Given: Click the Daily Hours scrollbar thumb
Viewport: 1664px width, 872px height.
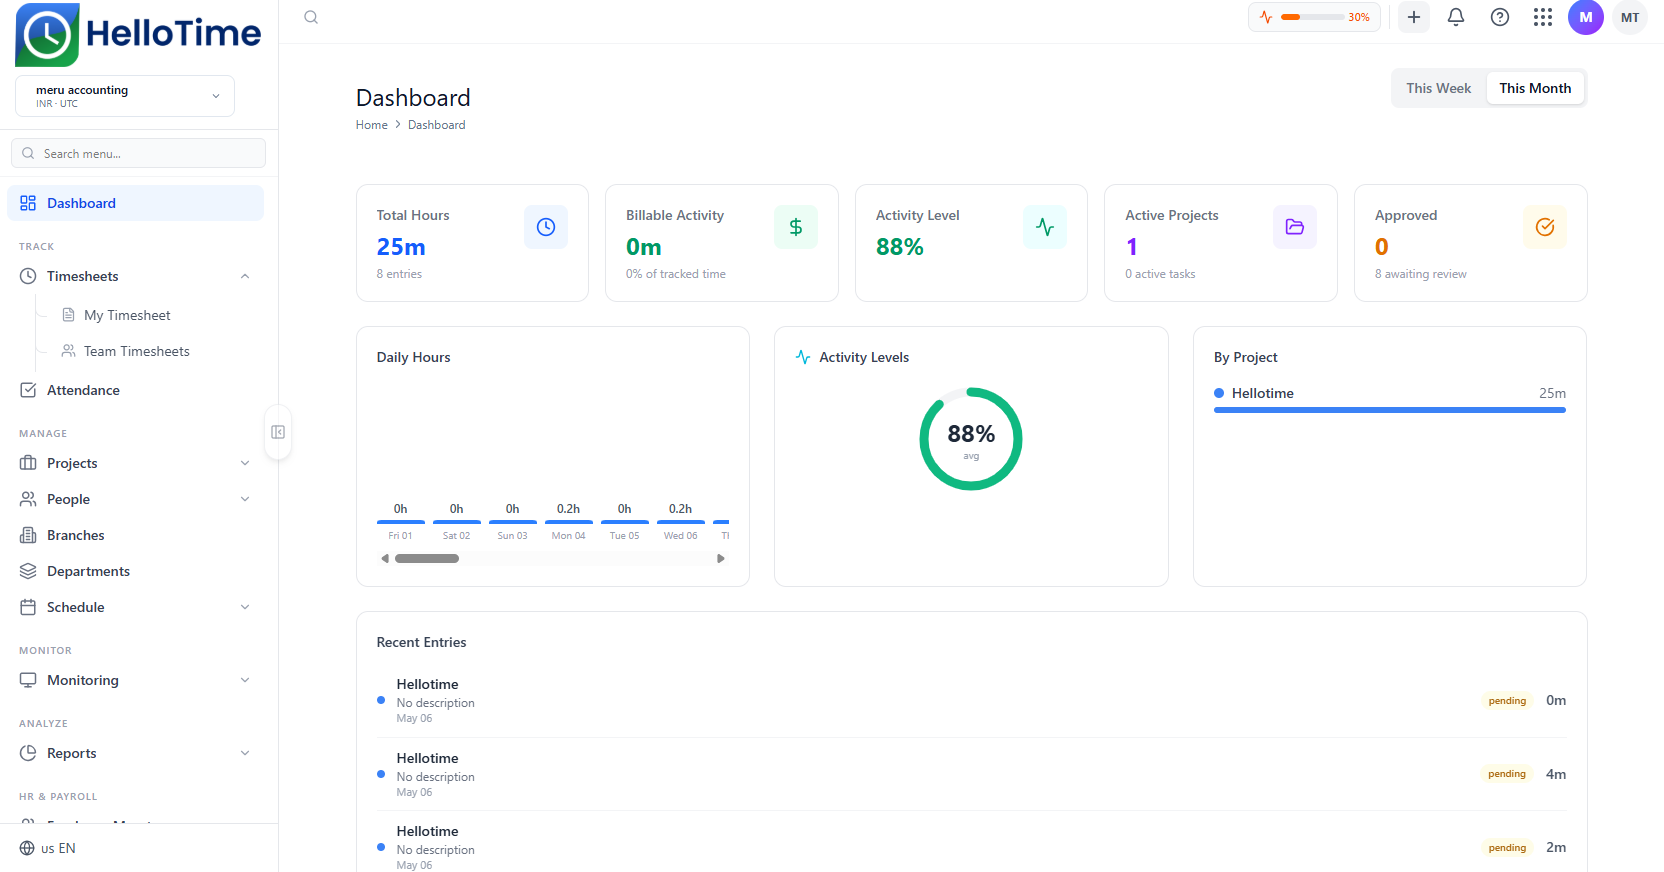Looking at the screenshot, I should tap(427, 559).
